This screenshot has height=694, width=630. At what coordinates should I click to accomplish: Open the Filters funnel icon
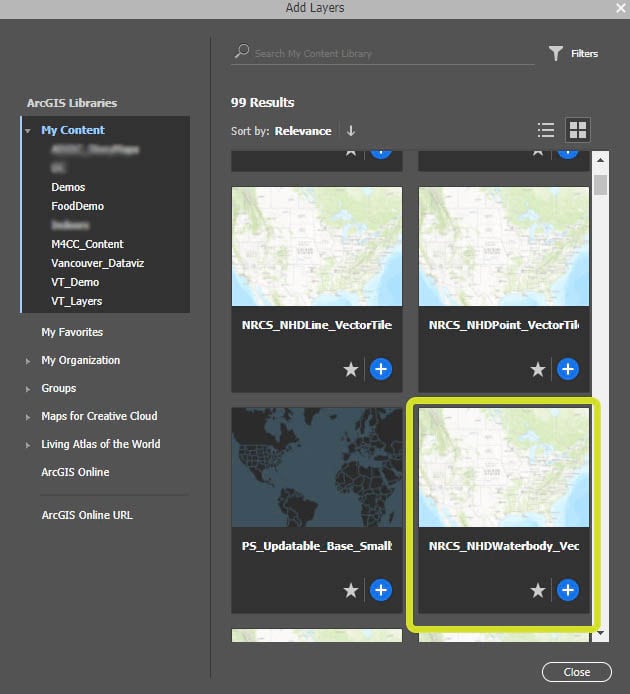[x=556, y=54]
